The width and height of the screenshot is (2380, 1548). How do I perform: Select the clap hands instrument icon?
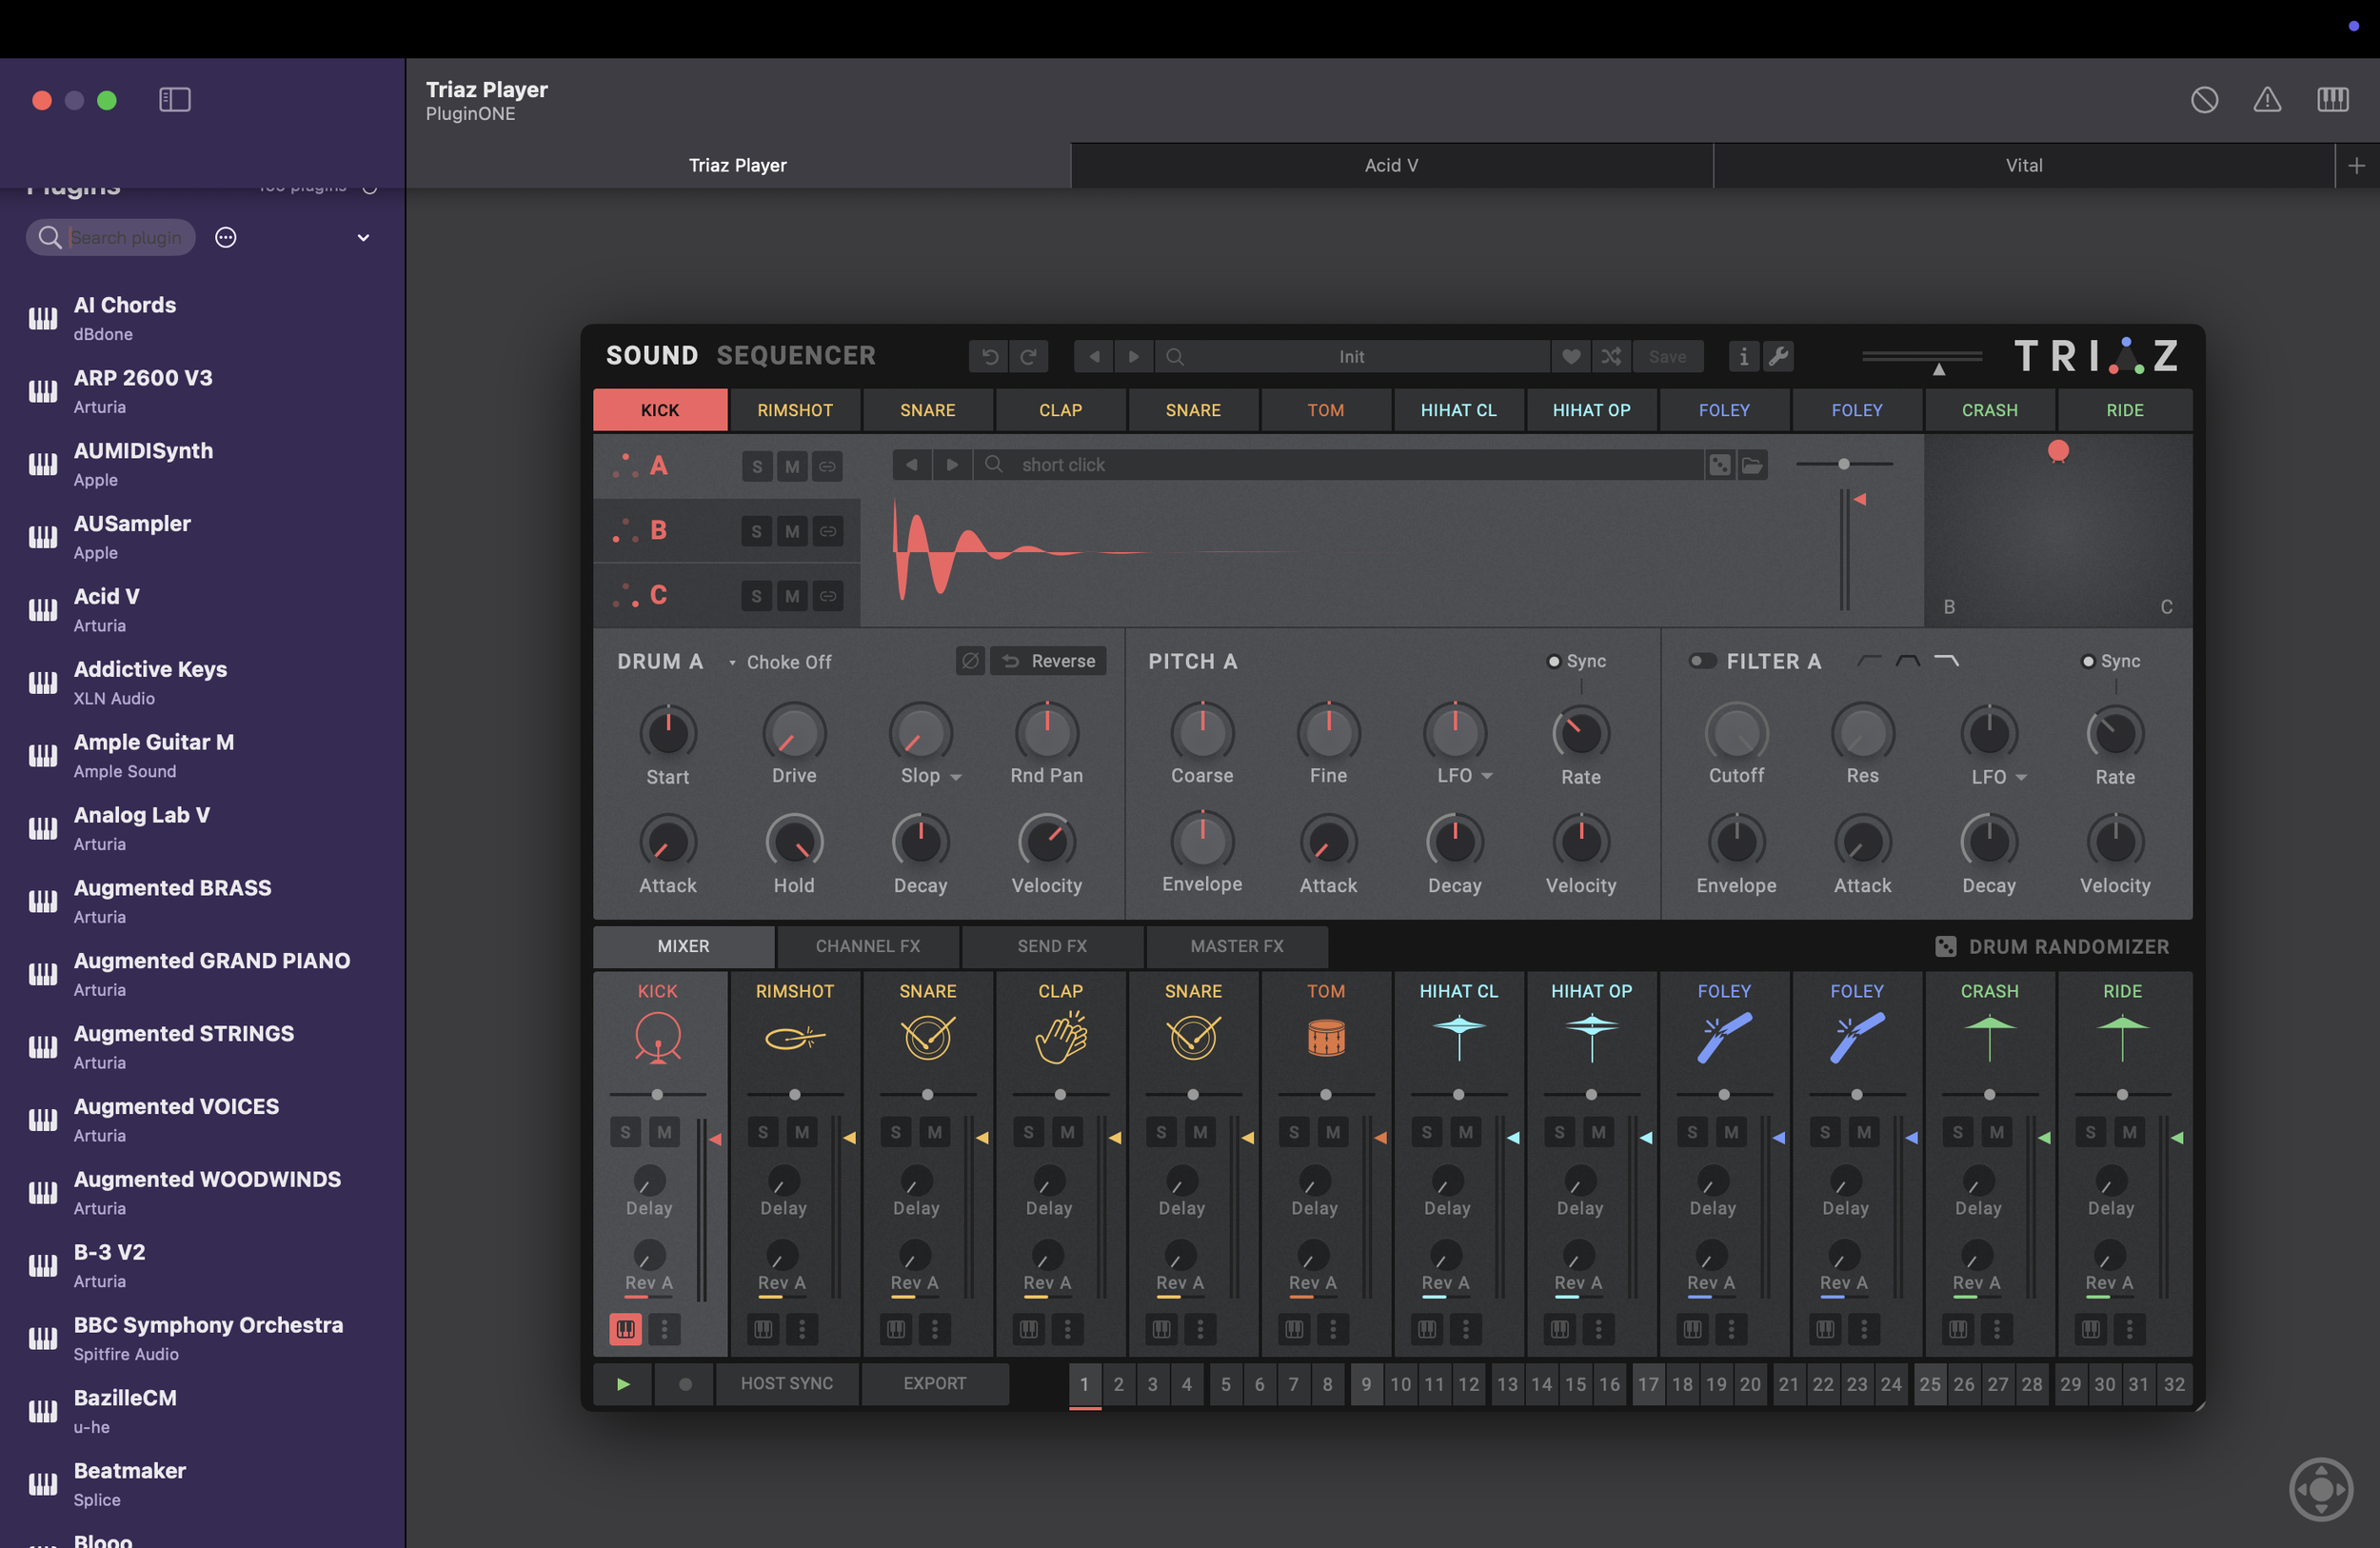pyautogui.click(x=1060, y=1037)
